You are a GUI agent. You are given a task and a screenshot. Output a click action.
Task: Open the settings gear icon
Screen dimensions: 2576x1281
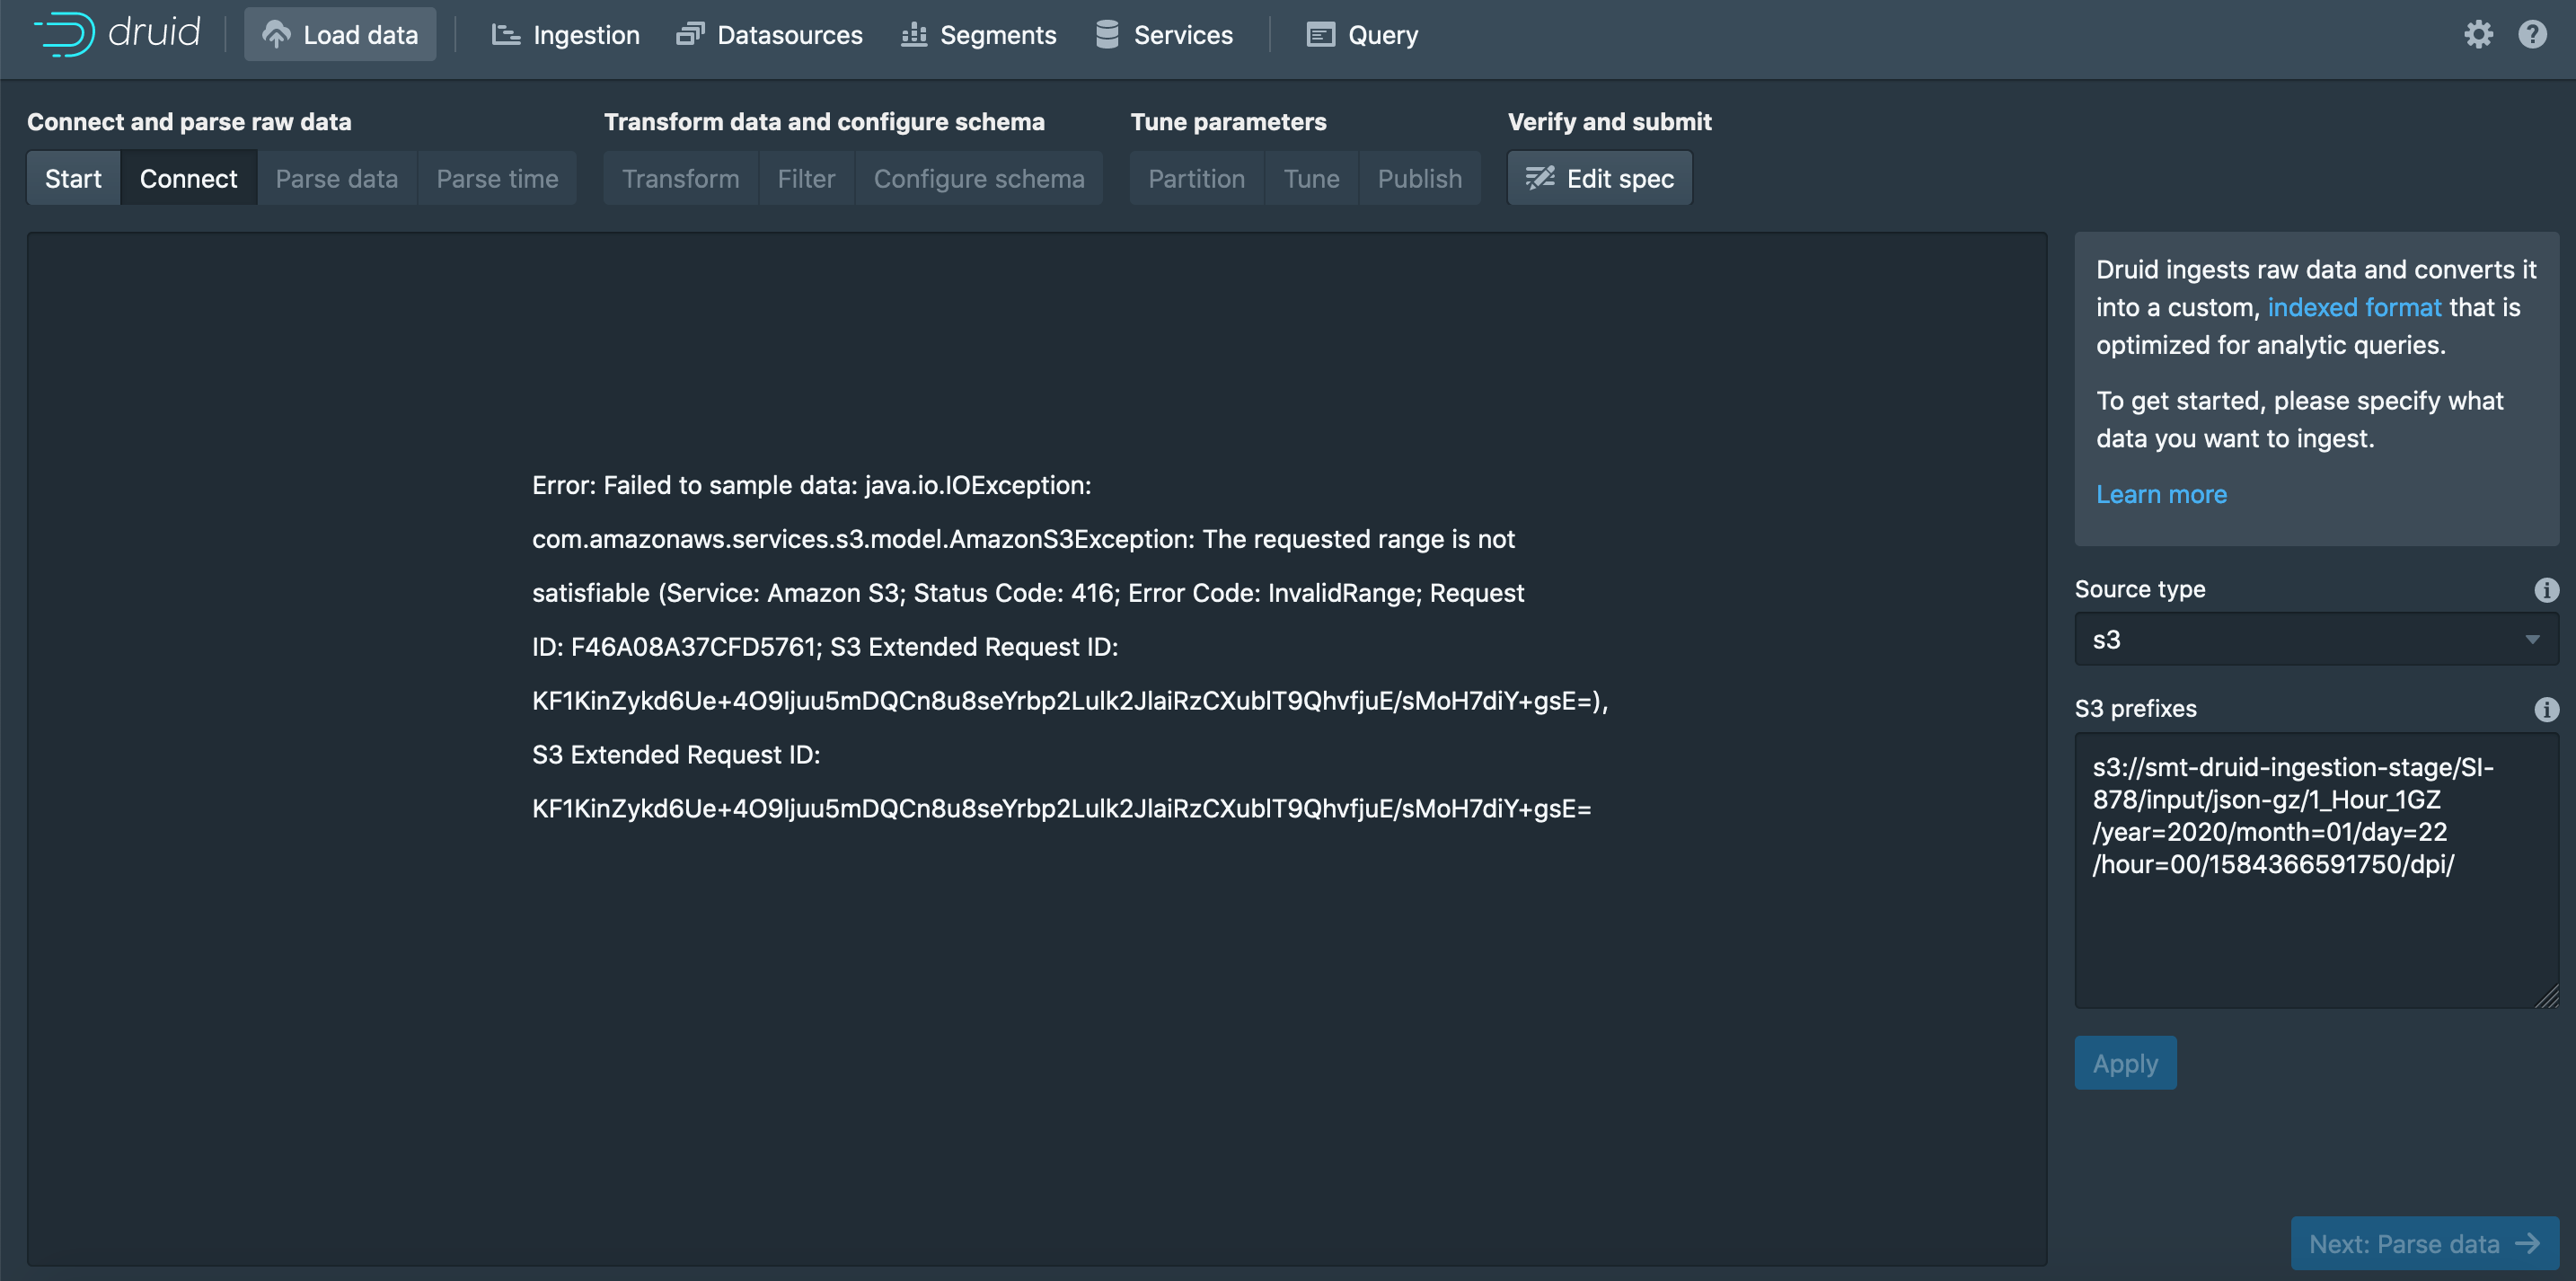2477,35
